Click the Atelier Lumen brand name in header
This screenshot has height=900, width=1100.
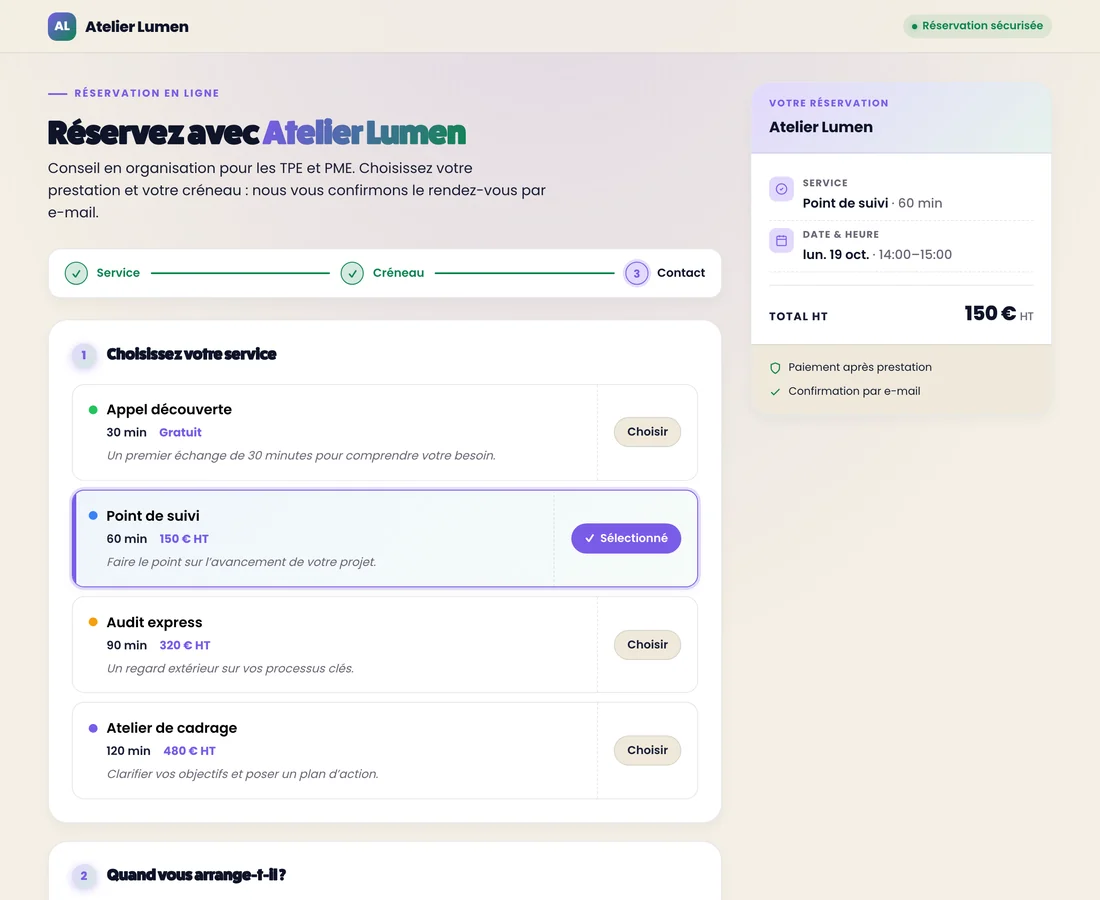(x=137, y=27)
